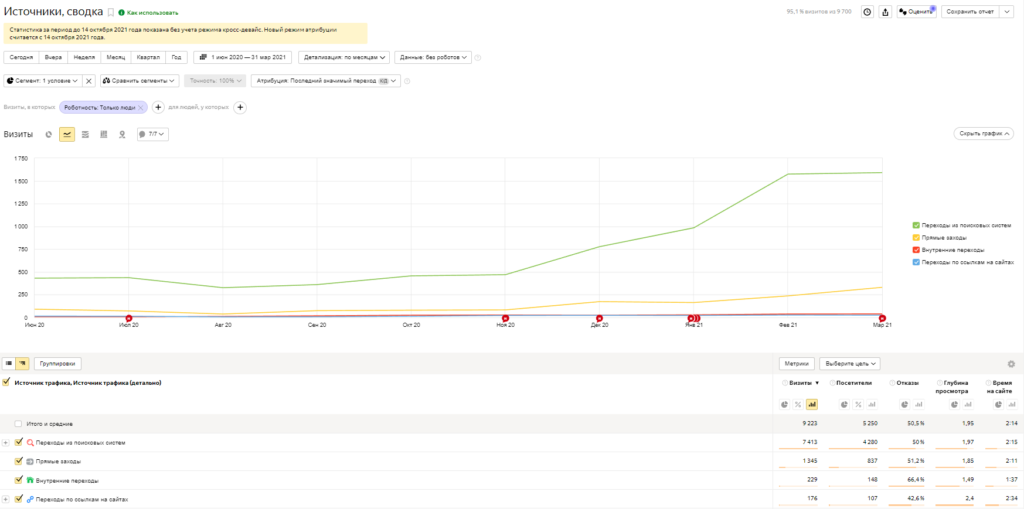Switch chart to map view
Image resolution: width=1024 pixels, height=509 pixels.
tap(121, 134)
